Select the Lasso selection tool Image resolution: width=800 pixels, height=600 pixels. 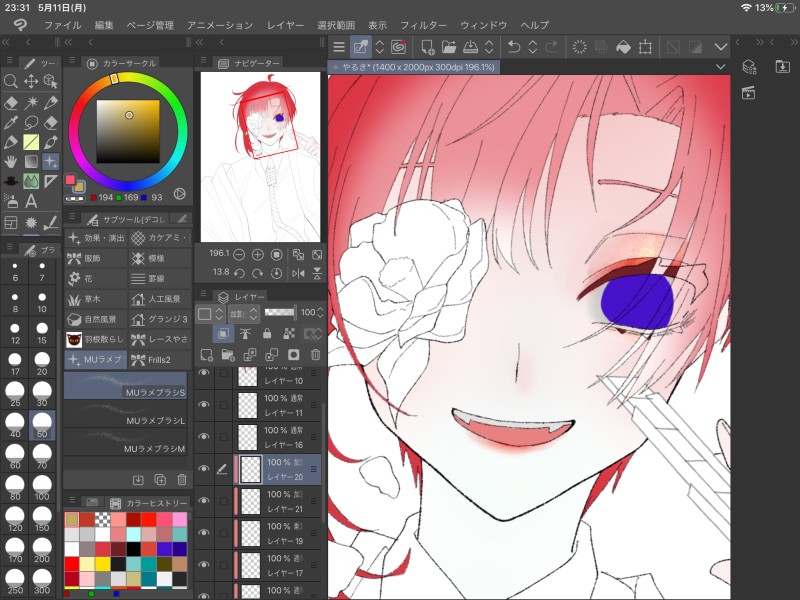click(31, 122)
